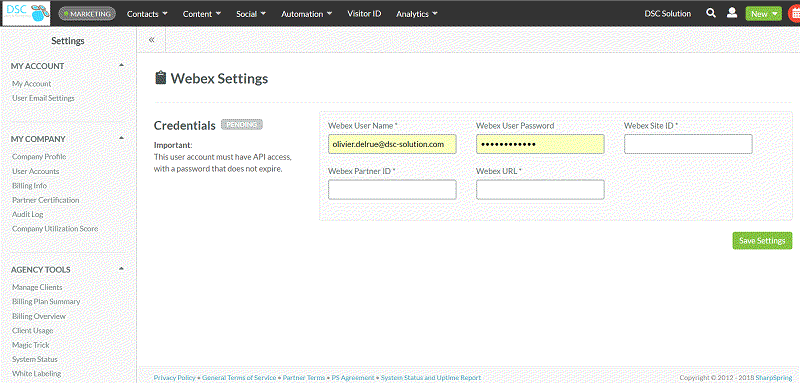Open User Email Settings
Screen dimensions: 800x383
click(43, 98)
